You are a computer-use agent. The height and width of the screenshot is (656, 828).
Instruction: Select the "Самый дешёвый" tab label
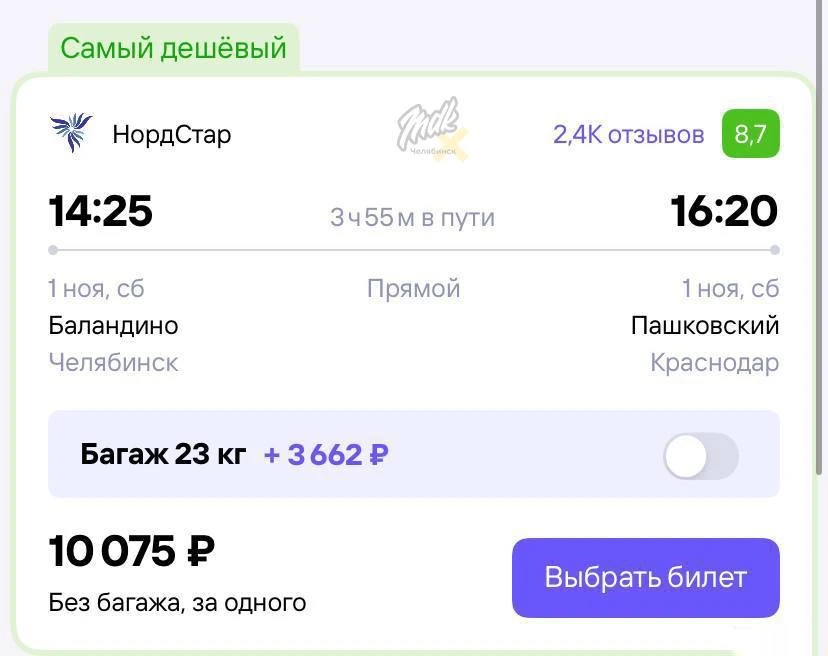[173, 48]
